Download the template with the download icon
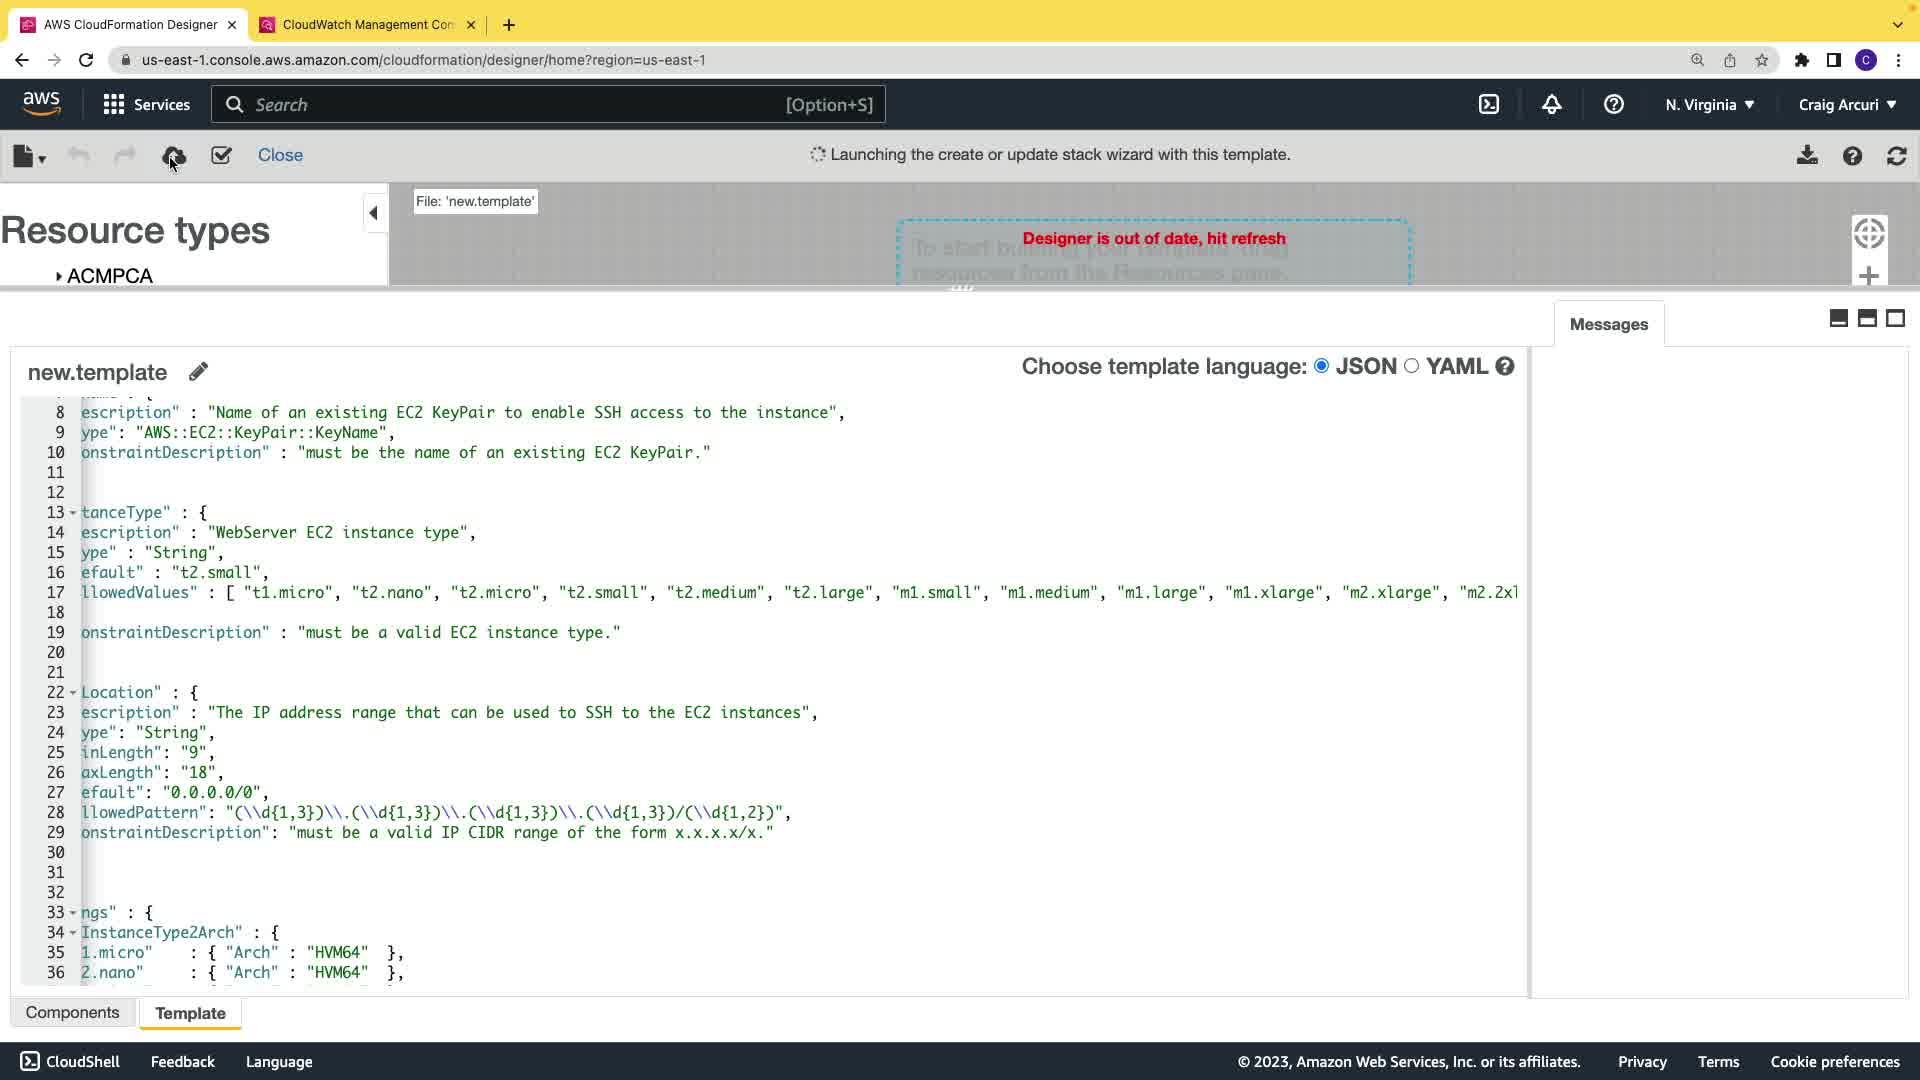Screen dimensions: 1920x1080 (1807, 156)
